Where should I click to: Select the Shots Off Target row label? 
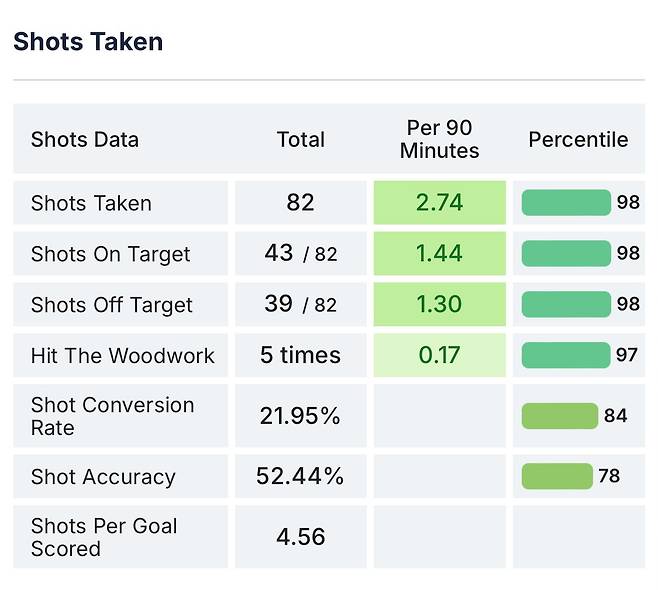click(111, 305)
